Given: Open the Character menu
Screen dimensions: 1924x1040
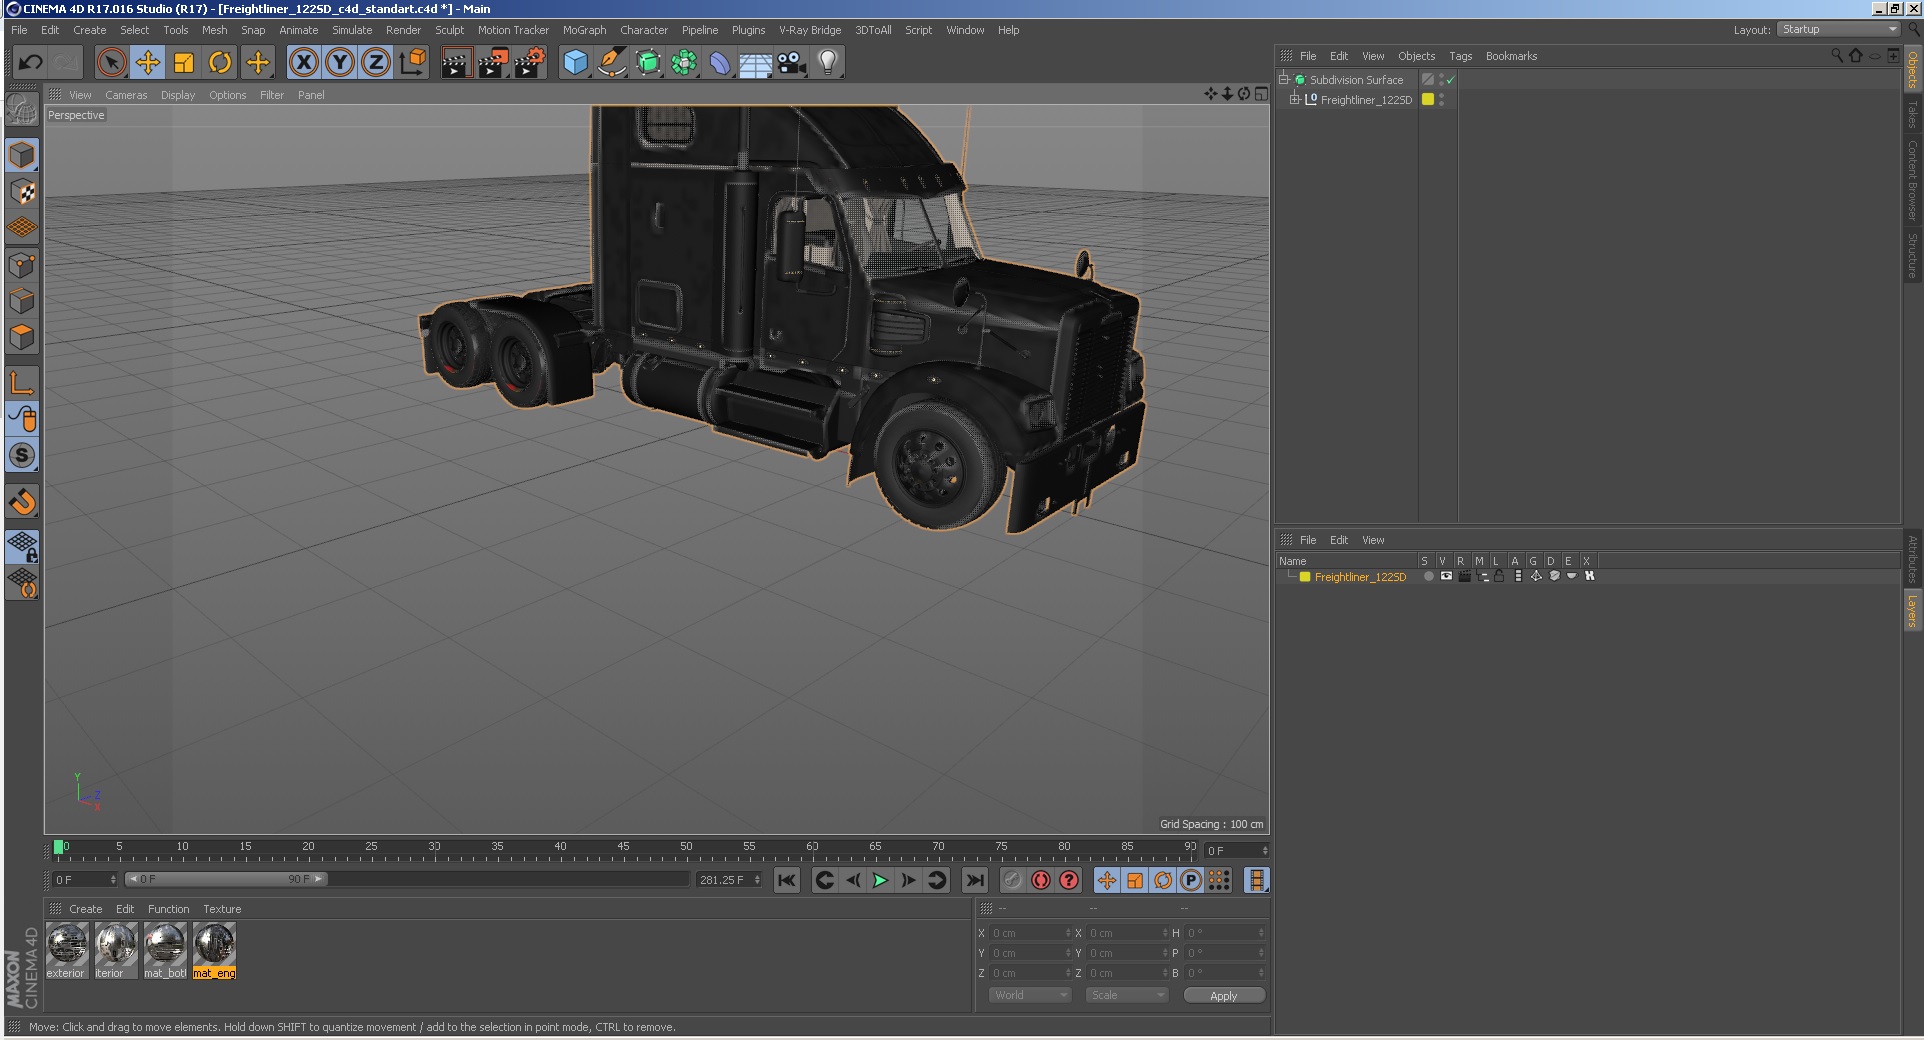Looking at the screenshot, I should click(x=644, y=30).
